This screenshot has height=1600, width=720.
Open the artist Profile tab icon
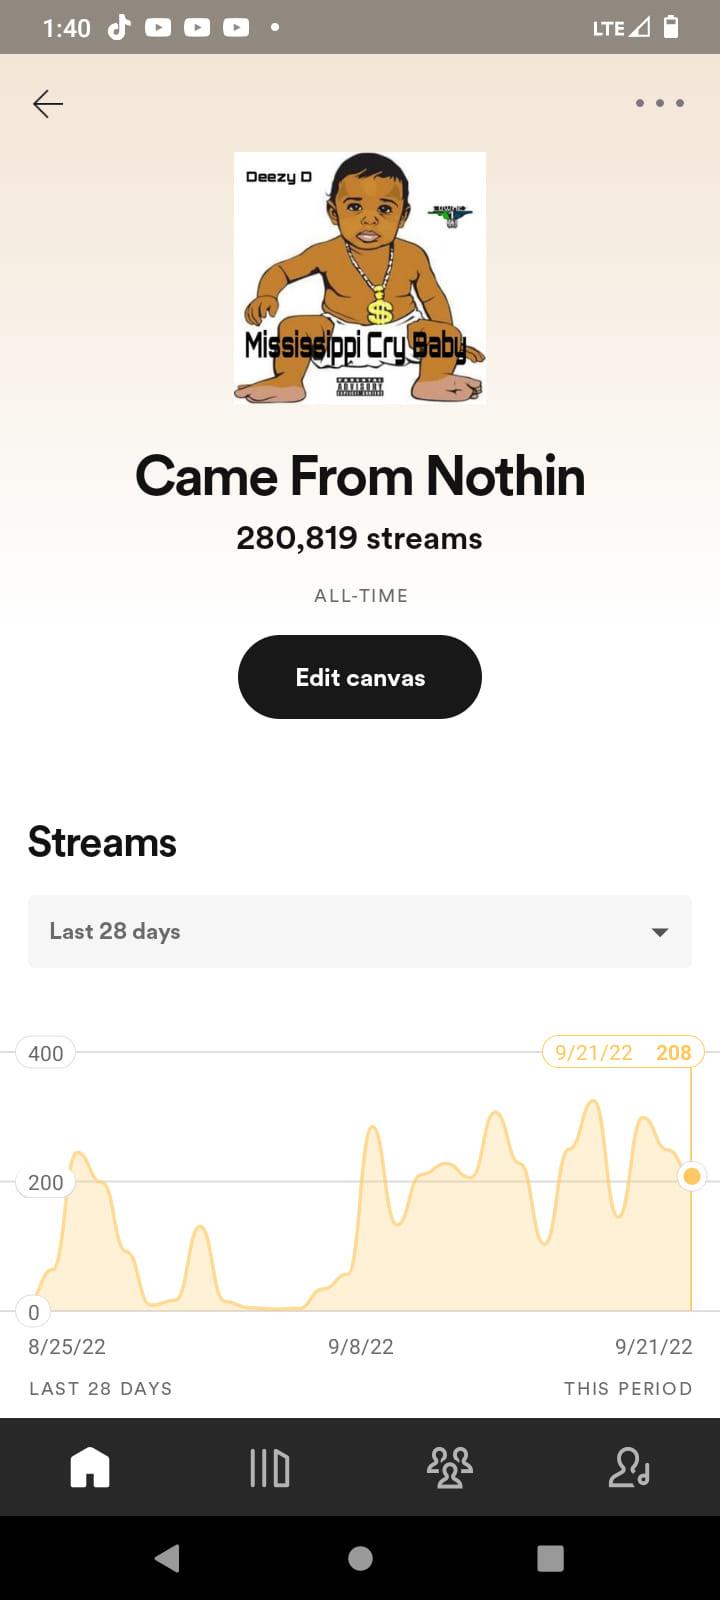click(x=630, y=1468)
